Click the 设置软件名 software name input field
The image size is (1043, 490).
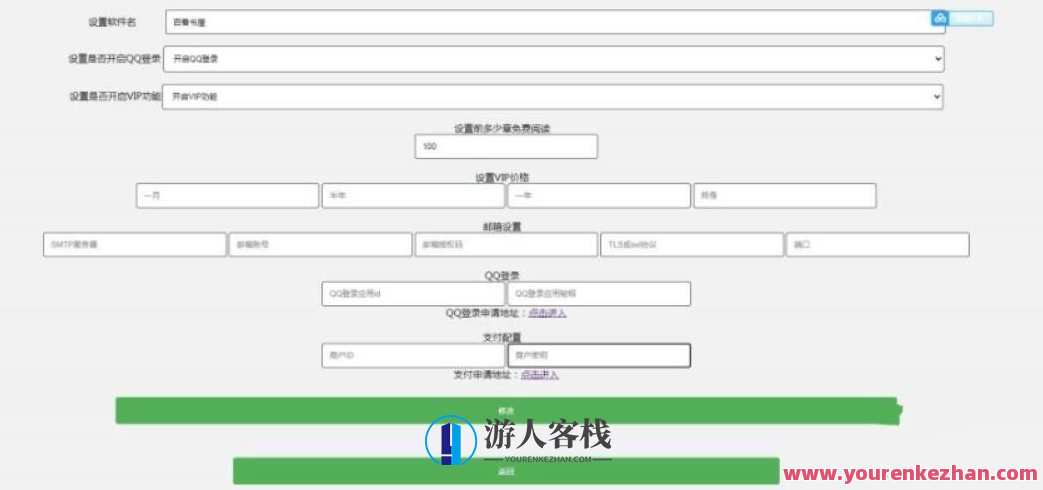point(555,22)
